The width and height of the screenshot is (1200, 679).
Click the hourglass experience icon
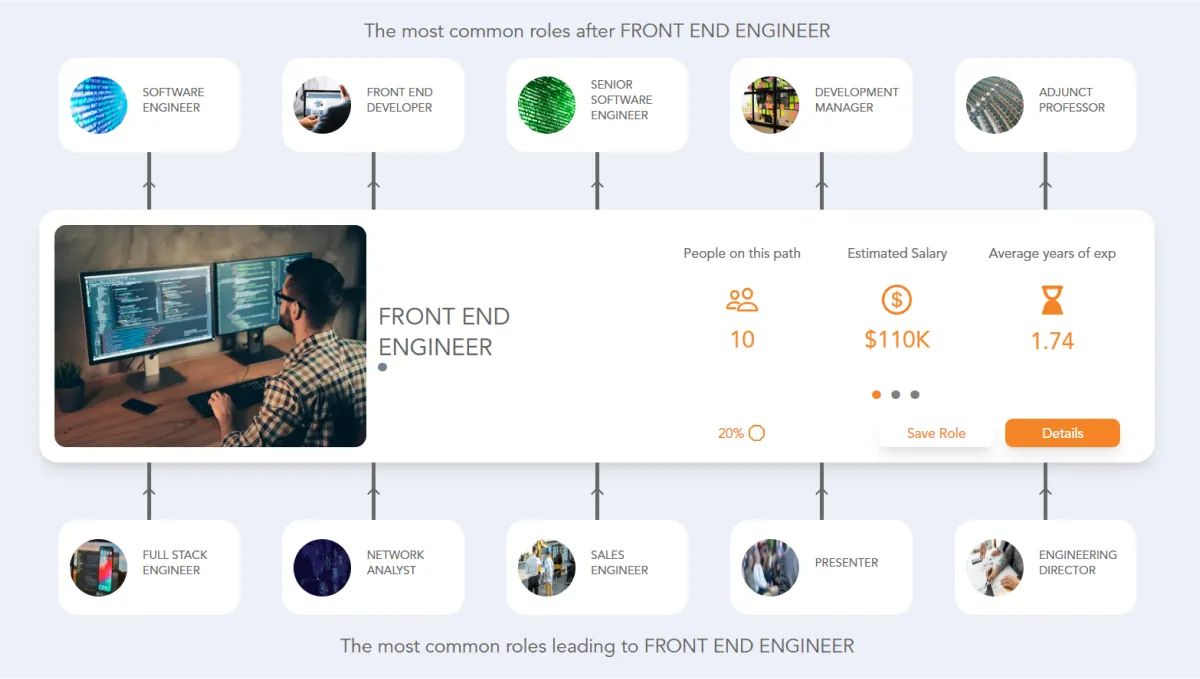(1052, 302)
